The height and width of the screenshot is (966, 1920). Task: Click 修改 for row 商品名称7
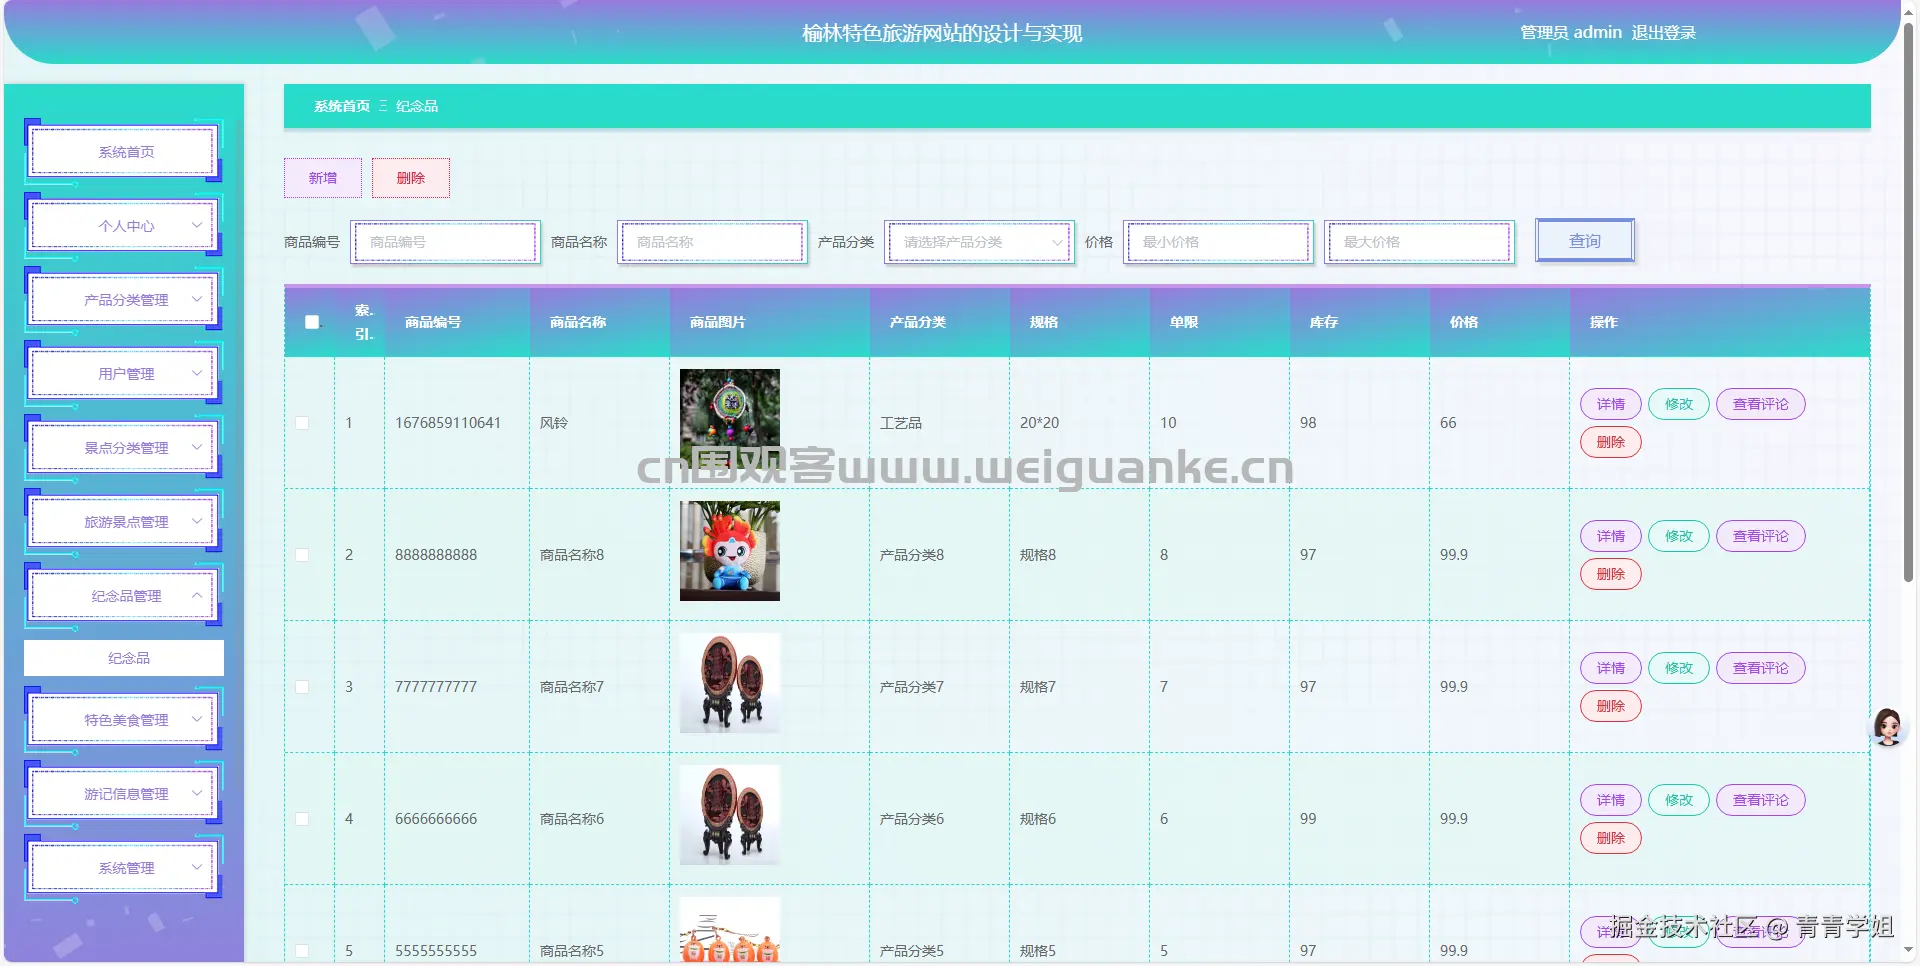tap(1678, 668)
